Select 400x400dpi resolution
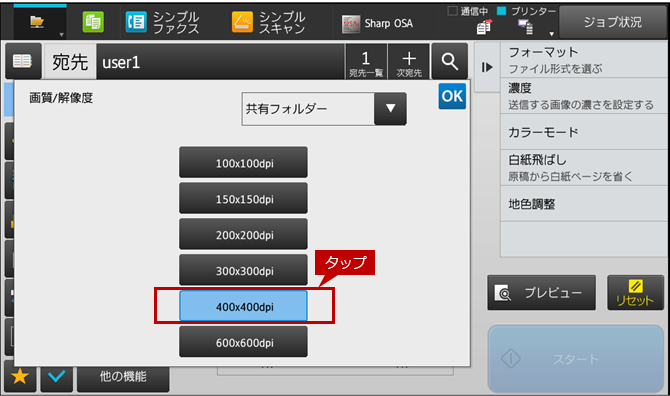670x396 pixels. [x=243, y=306]
